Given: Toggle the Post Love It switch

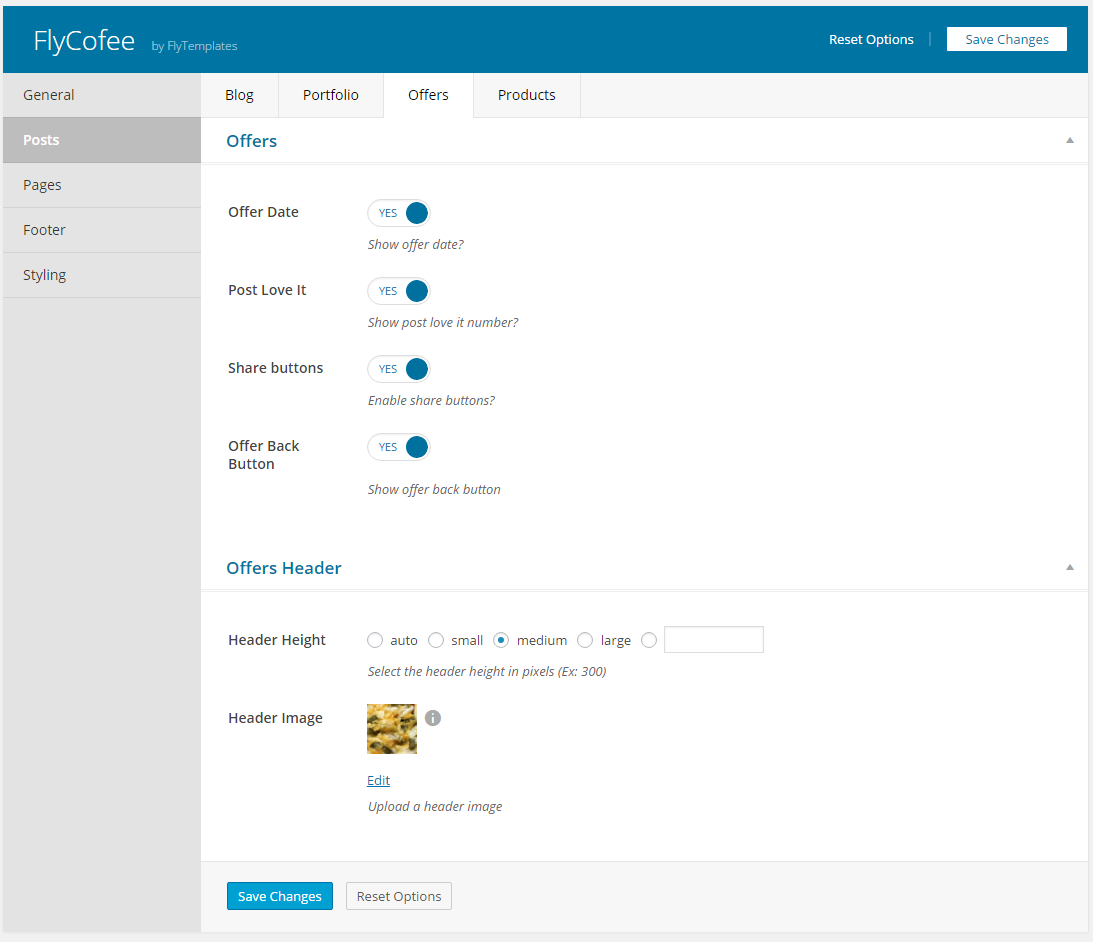Looking at the screenshot, I should 399,291.
